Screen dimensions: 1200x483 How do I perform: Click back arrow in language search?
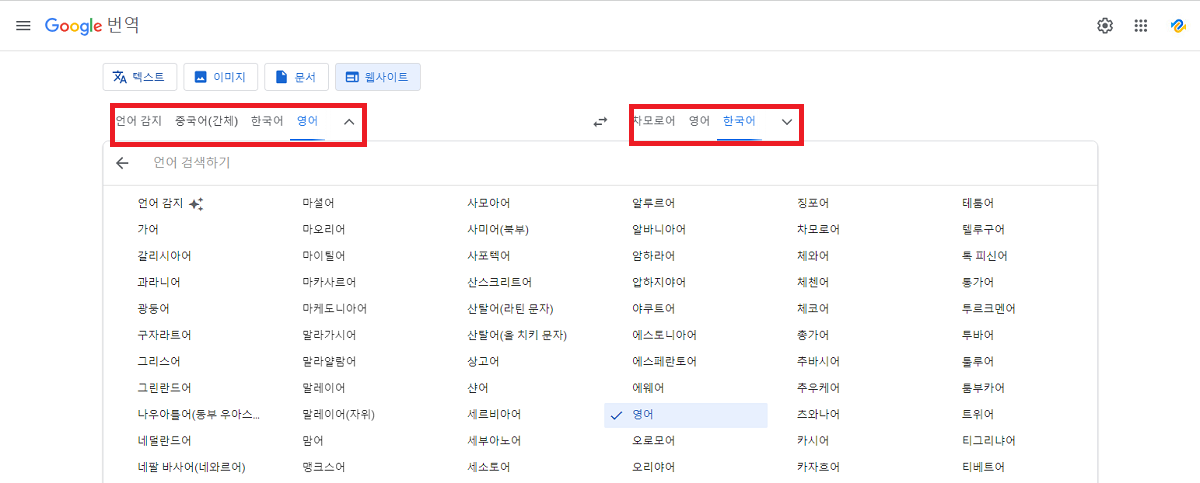122,163
